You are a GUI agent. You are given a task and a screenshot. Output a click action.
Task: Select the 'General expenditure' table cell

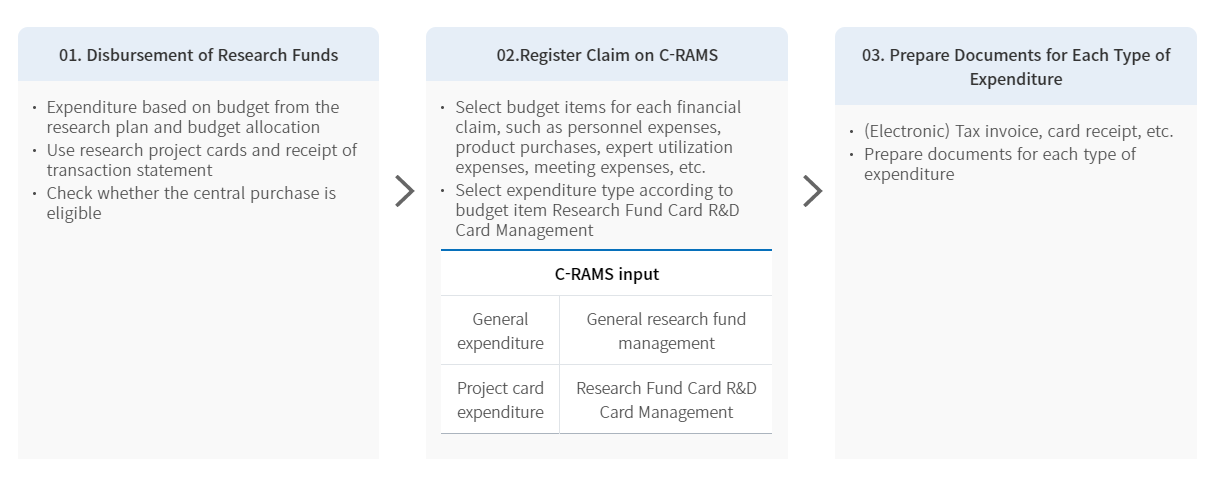[x=500, y=331]
